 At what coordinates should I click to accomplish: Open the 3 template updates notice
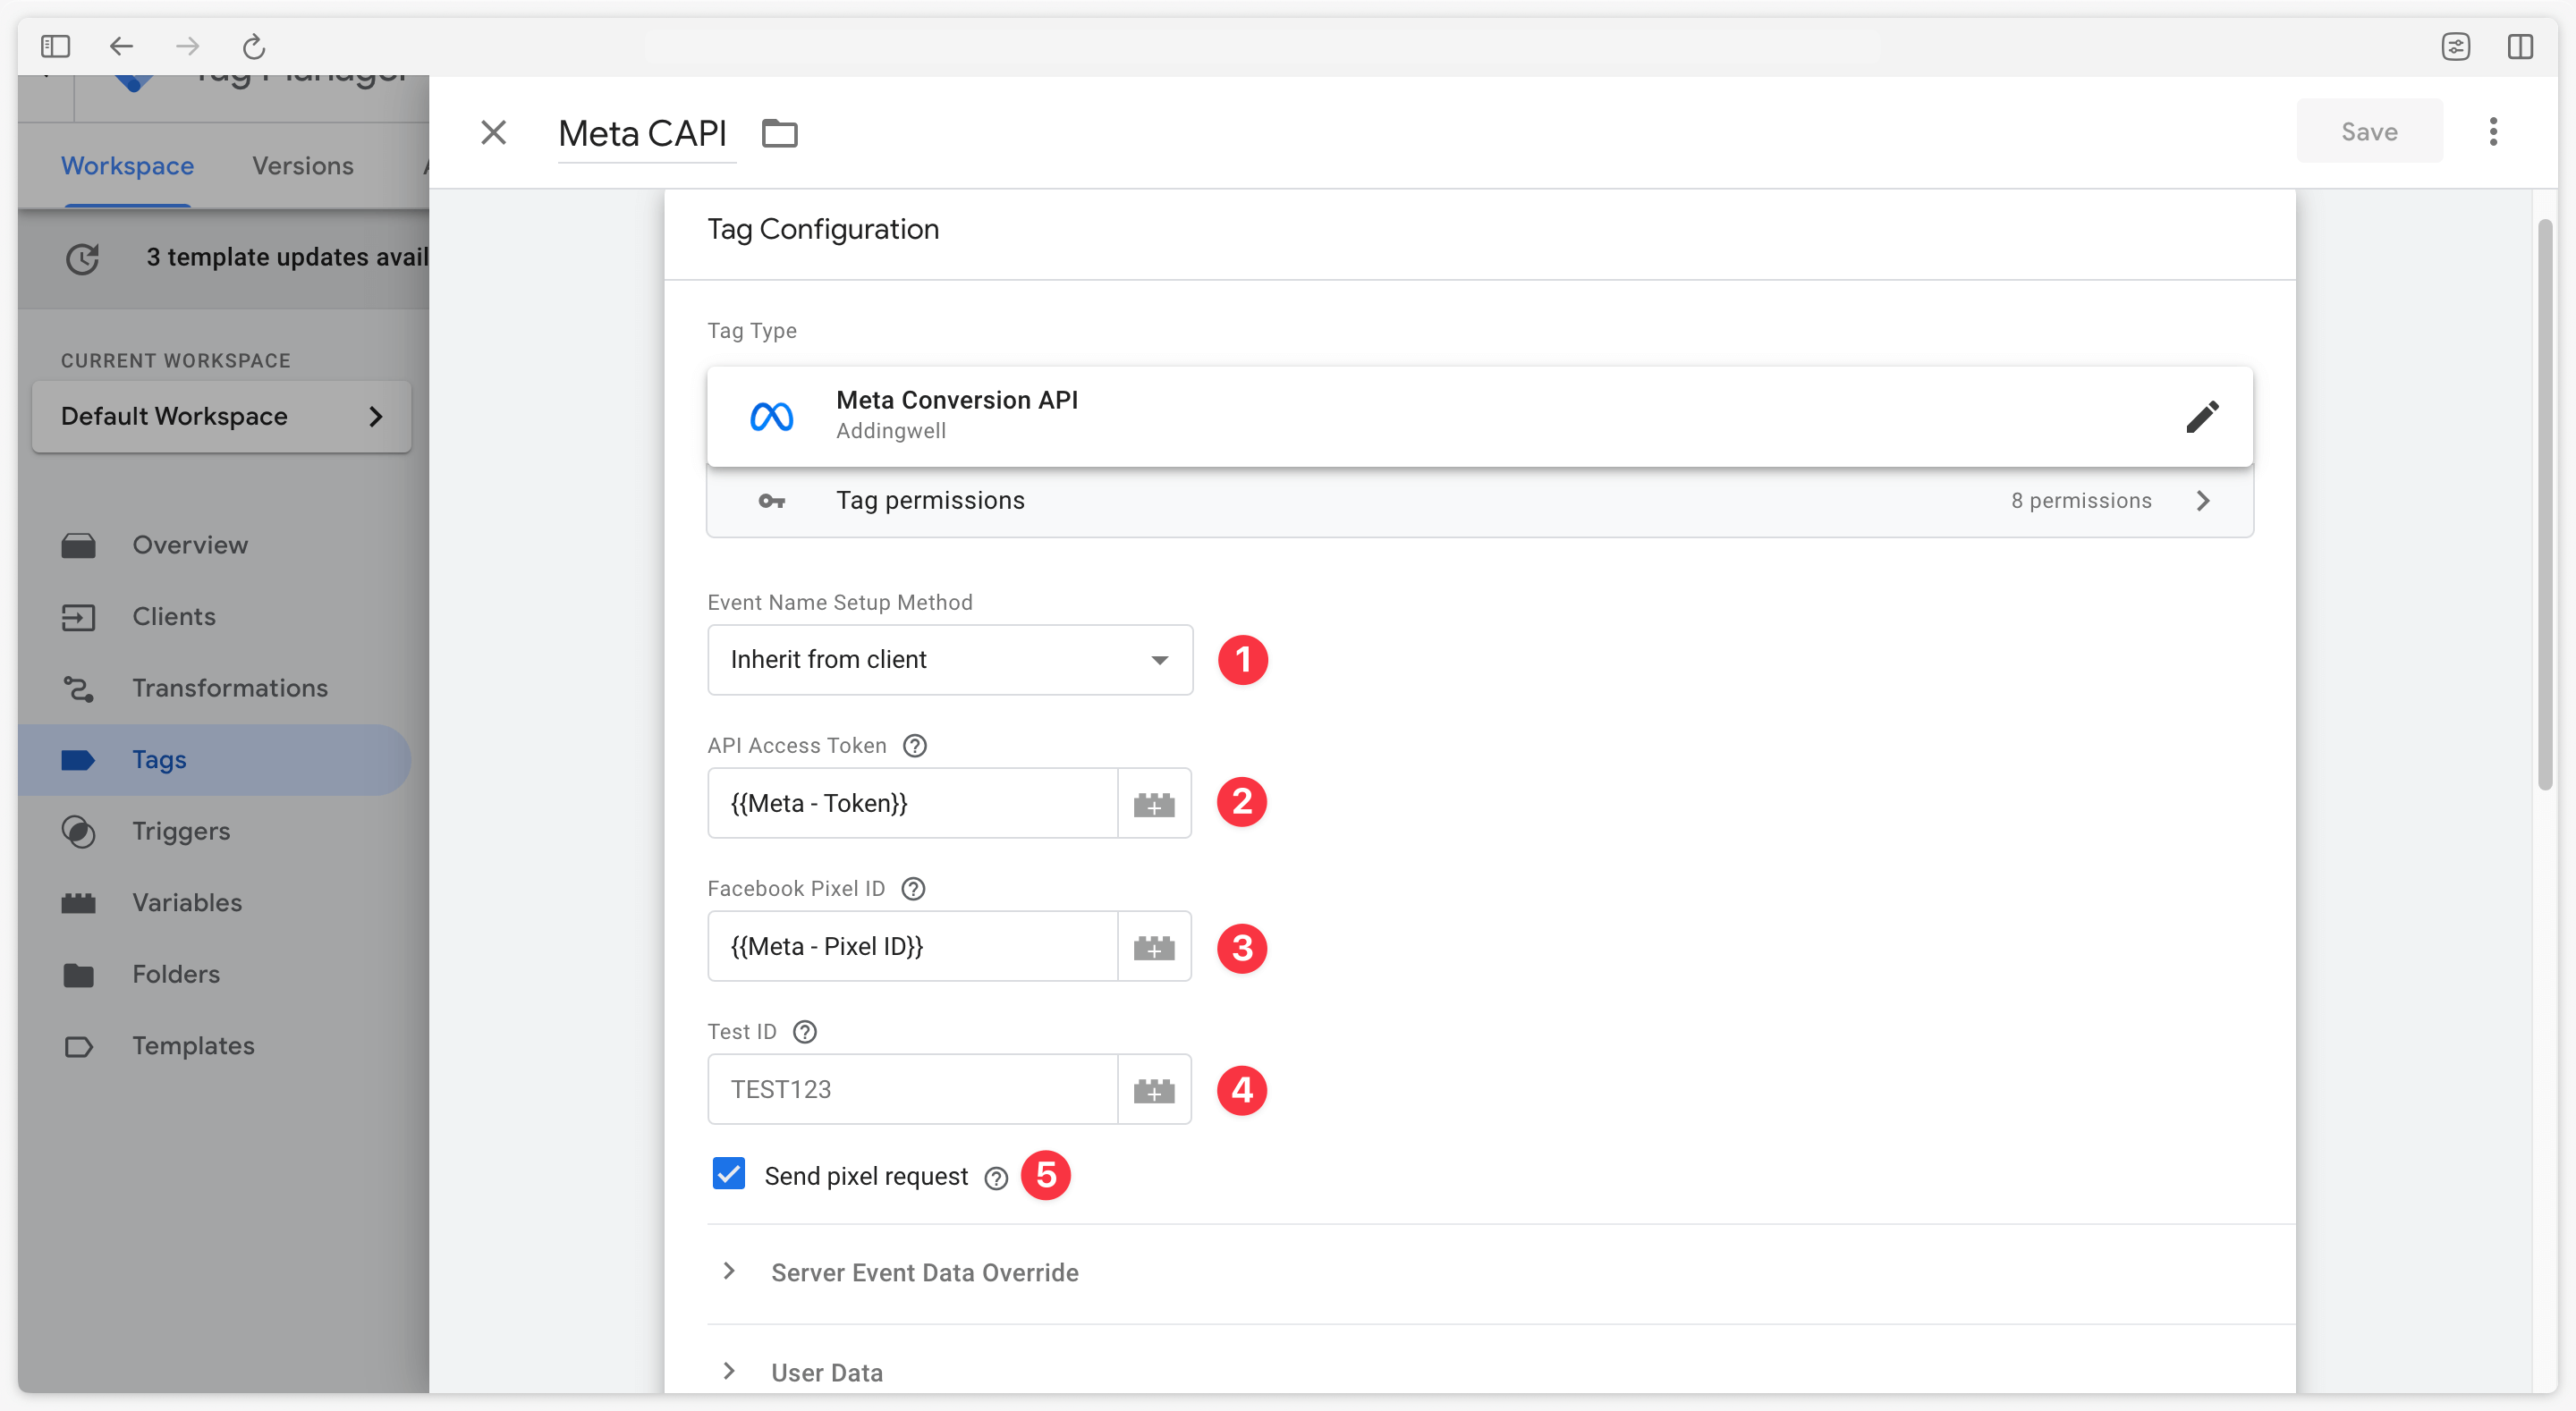click(x=223, y=258)
